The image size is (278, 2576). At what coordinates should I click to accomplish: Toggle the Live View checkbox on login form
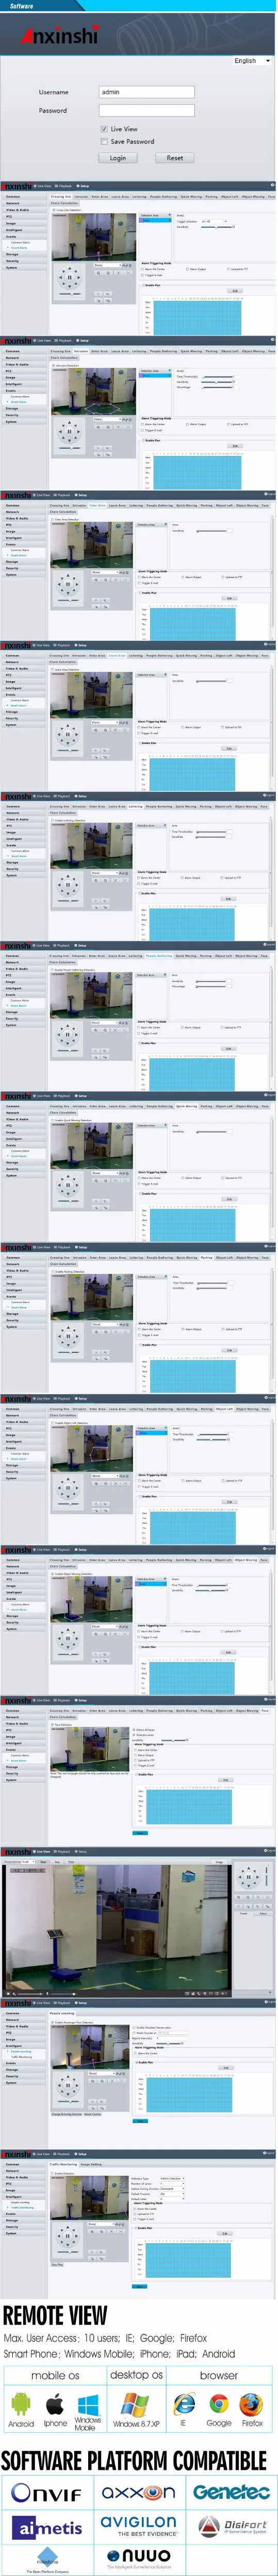pyautogui.click(x=104, y=129)
